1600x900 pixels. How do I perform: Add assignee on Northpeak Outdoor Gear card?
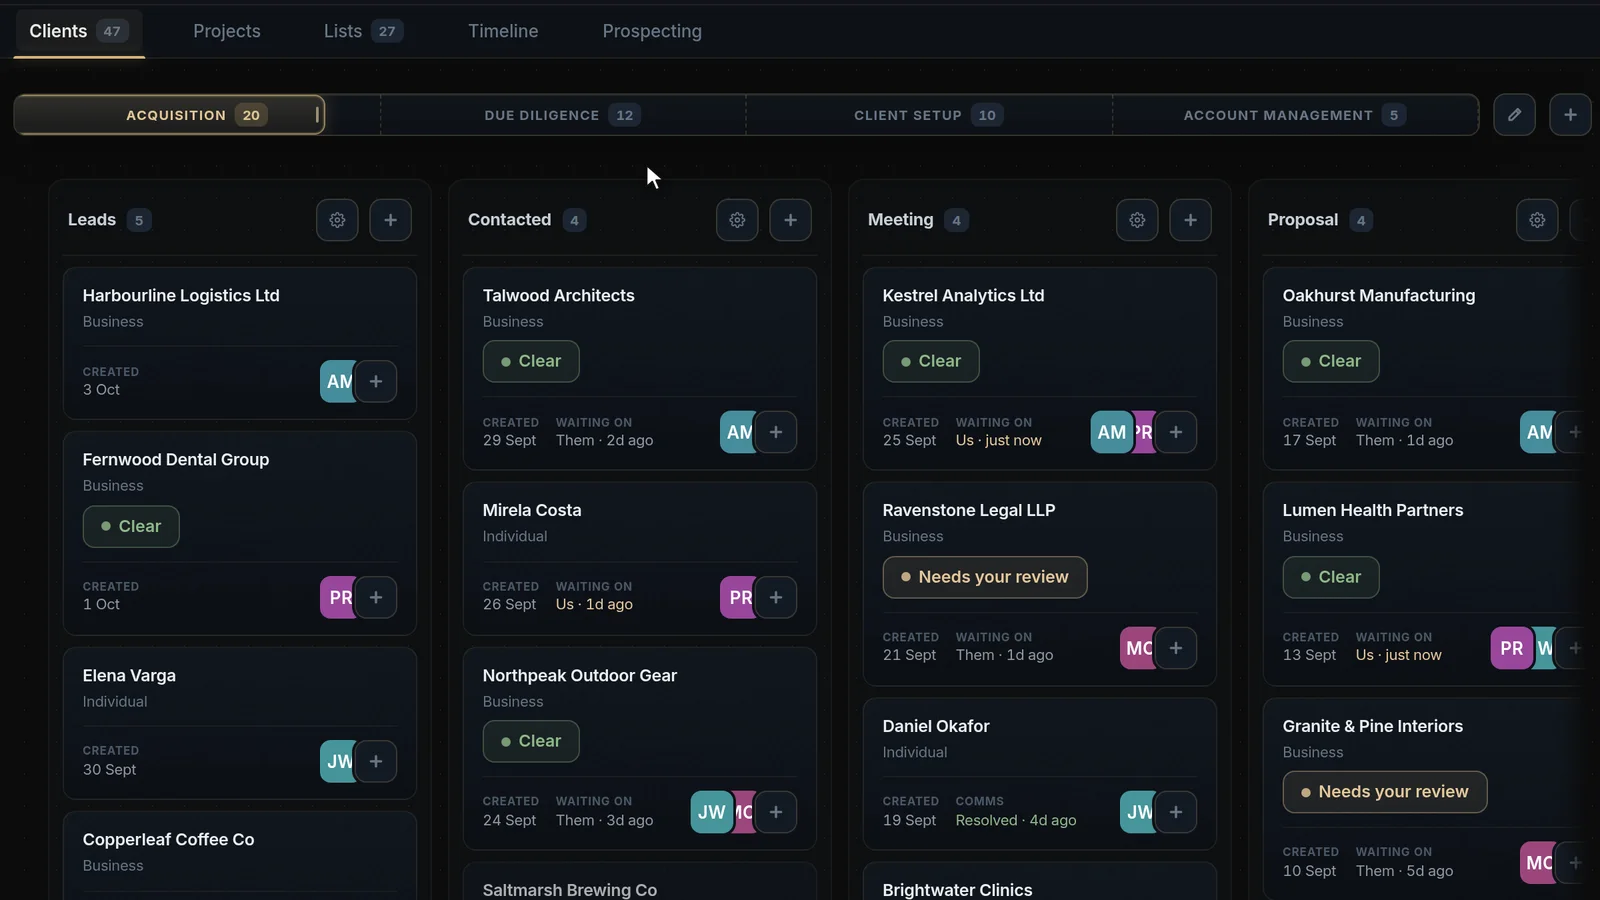776,812
